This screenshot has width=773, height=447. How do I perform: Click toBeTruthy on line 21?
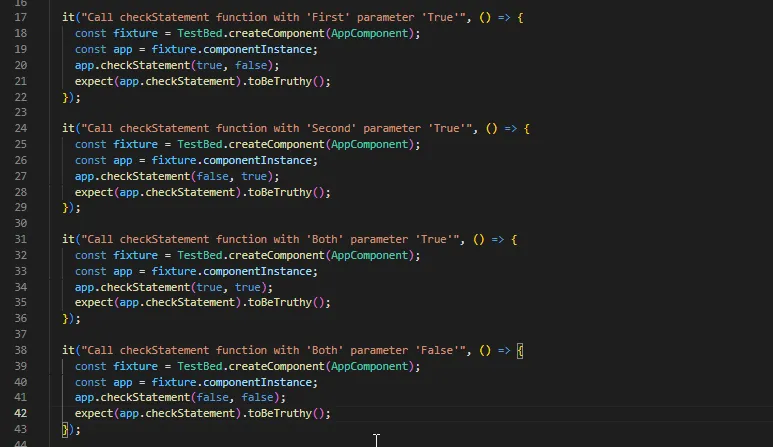tap(280, 81)
